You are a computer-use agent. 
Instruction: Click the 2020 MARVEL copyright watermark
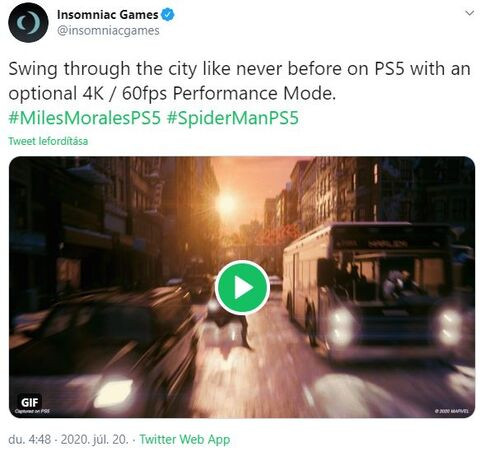(x=452, y=411)
